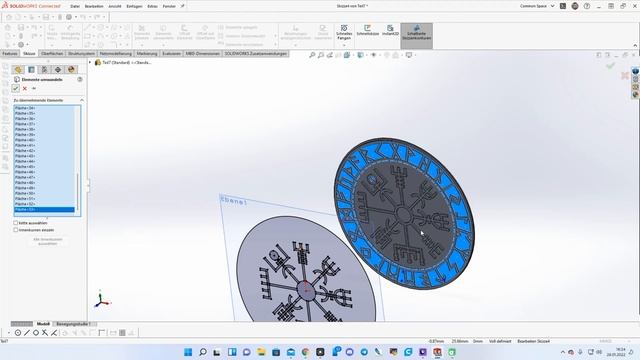This screenshot has width=640, height=360.
Task: Switch to Features ribbon tab
Action: (10, 53)
